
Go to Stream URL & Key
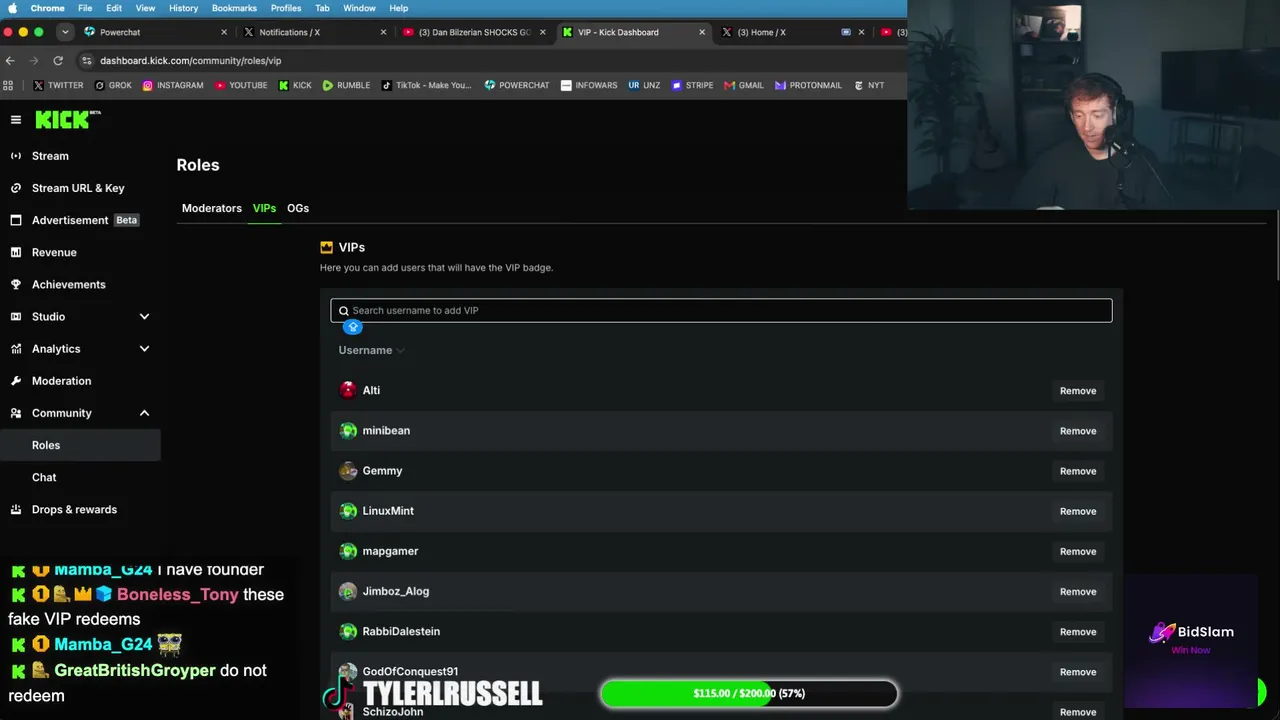tap(80, 188)
